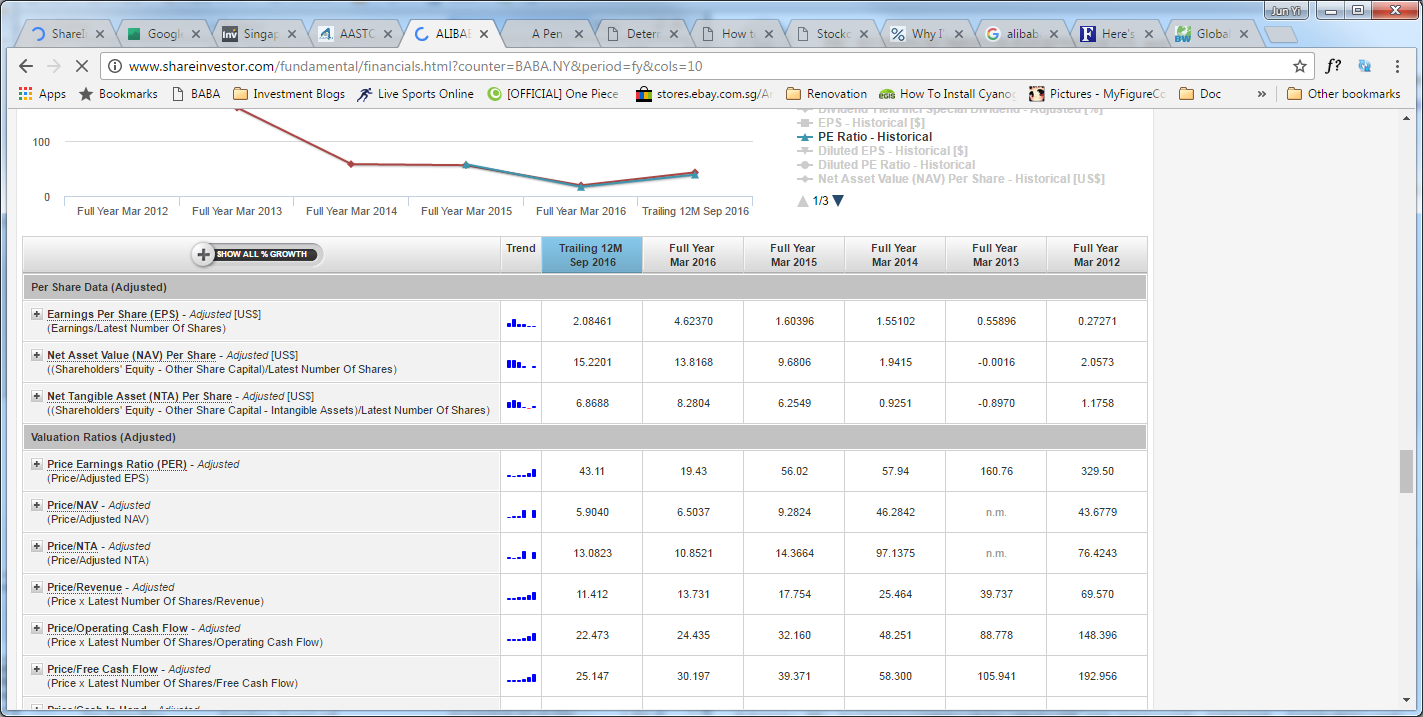Toggle Diluted EPS - Historical chart series
The width and height of the screenshot is (1423, 717).
point(882,151)
